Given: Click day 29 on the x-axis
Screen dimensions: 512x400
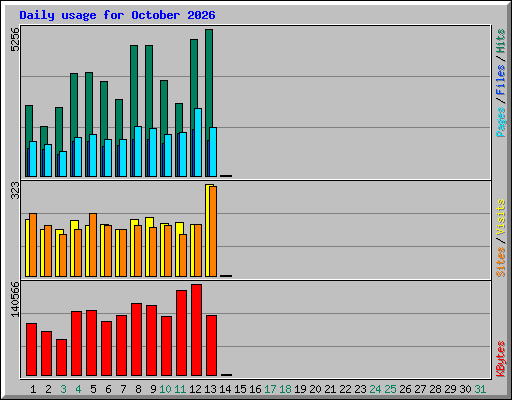Looking at the screenshot, I should 450,389.
